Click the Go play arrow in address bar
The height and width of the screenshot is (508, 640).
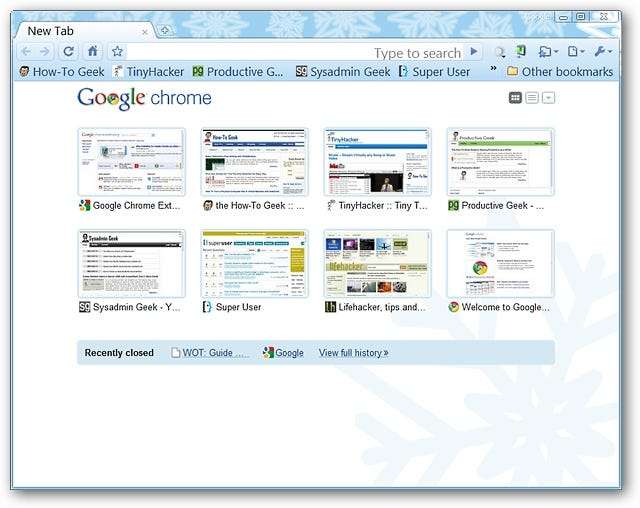point(474,51)
